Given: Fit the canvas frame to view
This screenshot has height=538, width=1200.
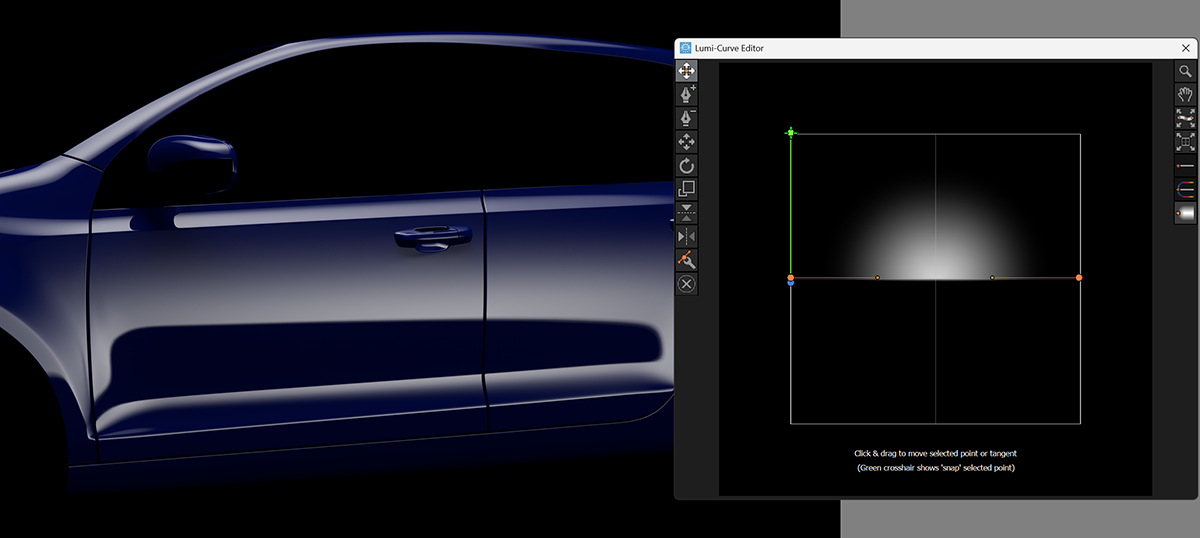Looking at the screenshot, I should [1185, 142].
